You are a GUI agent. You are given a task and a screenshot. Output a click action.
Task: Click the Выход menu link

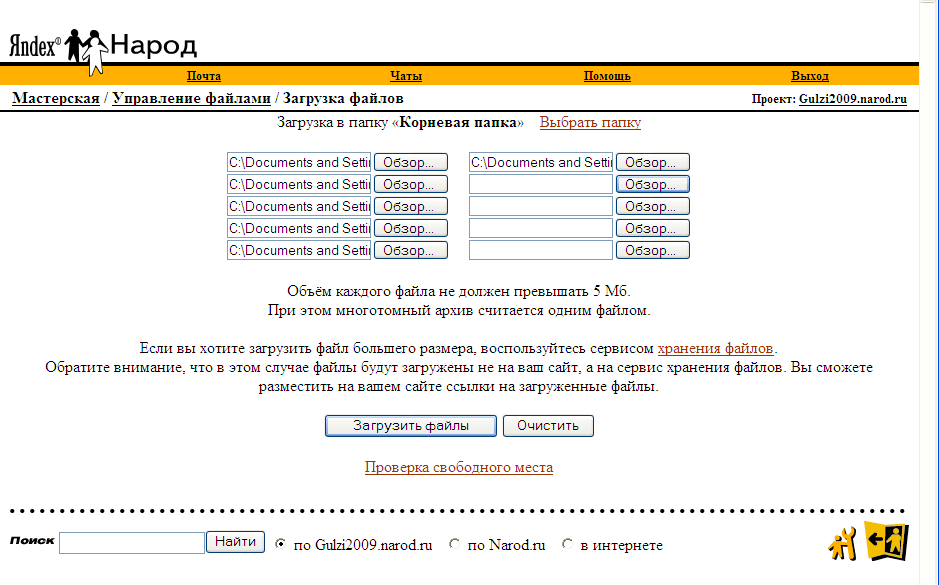click(x=810, y=76)
